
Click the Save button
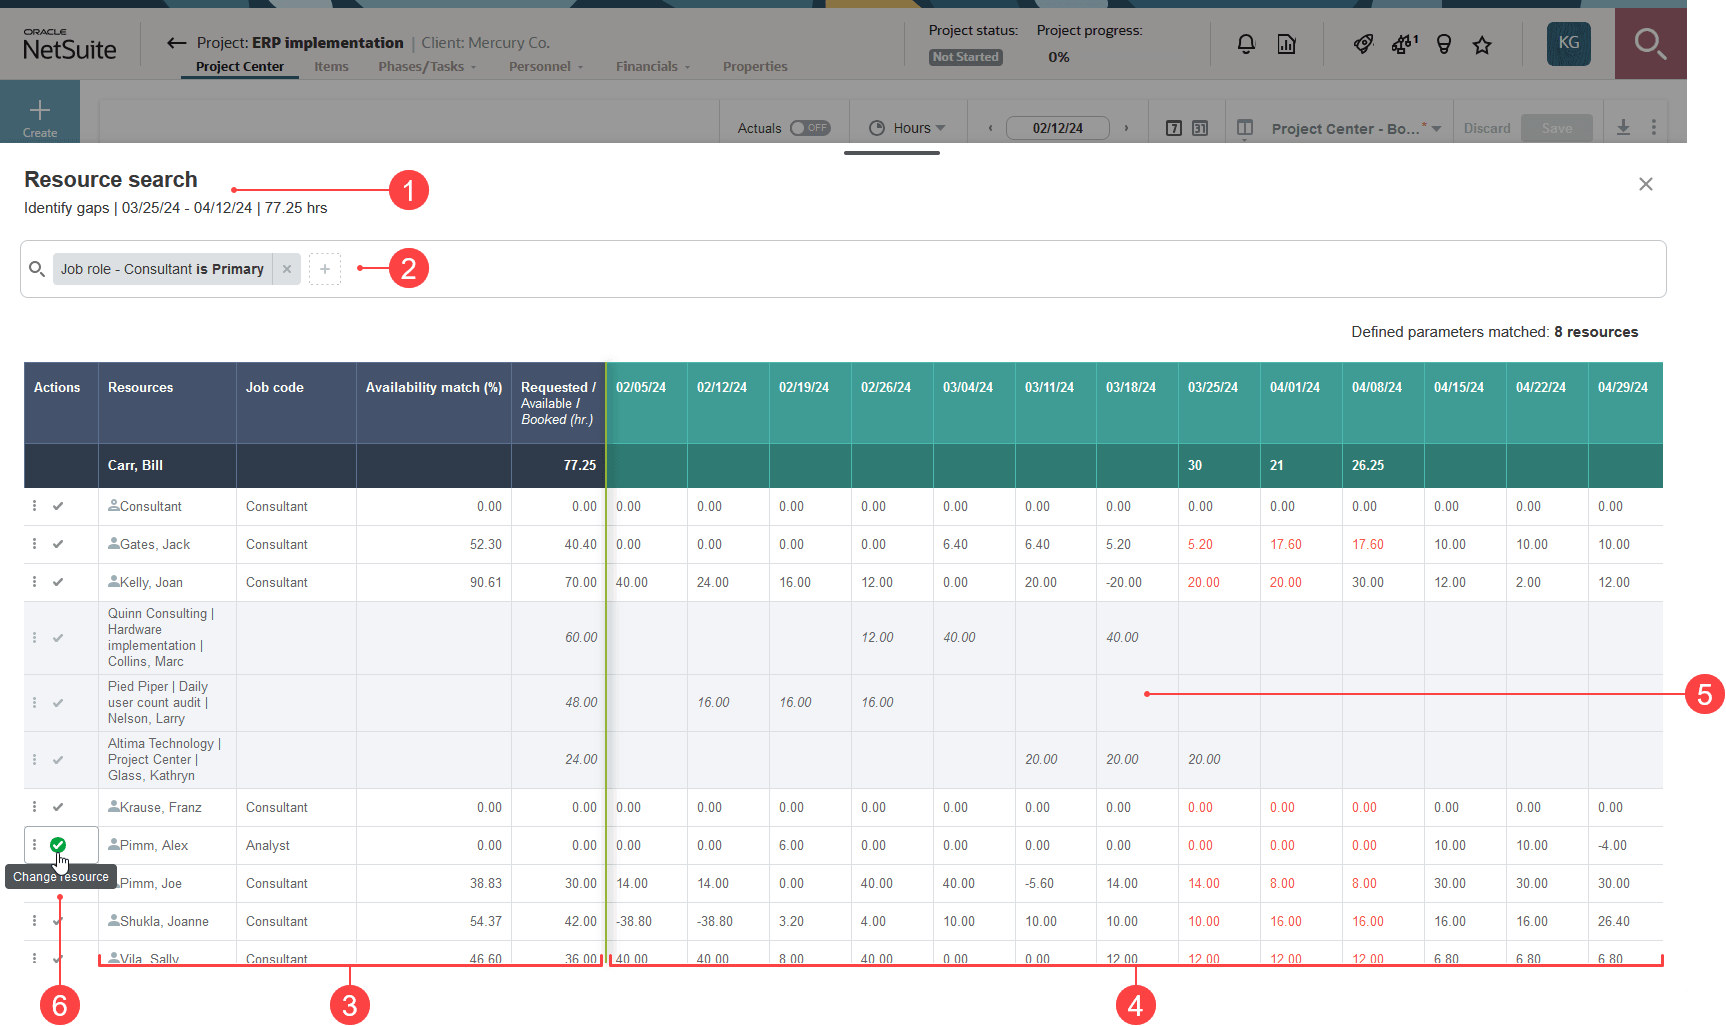point(1557,128)
